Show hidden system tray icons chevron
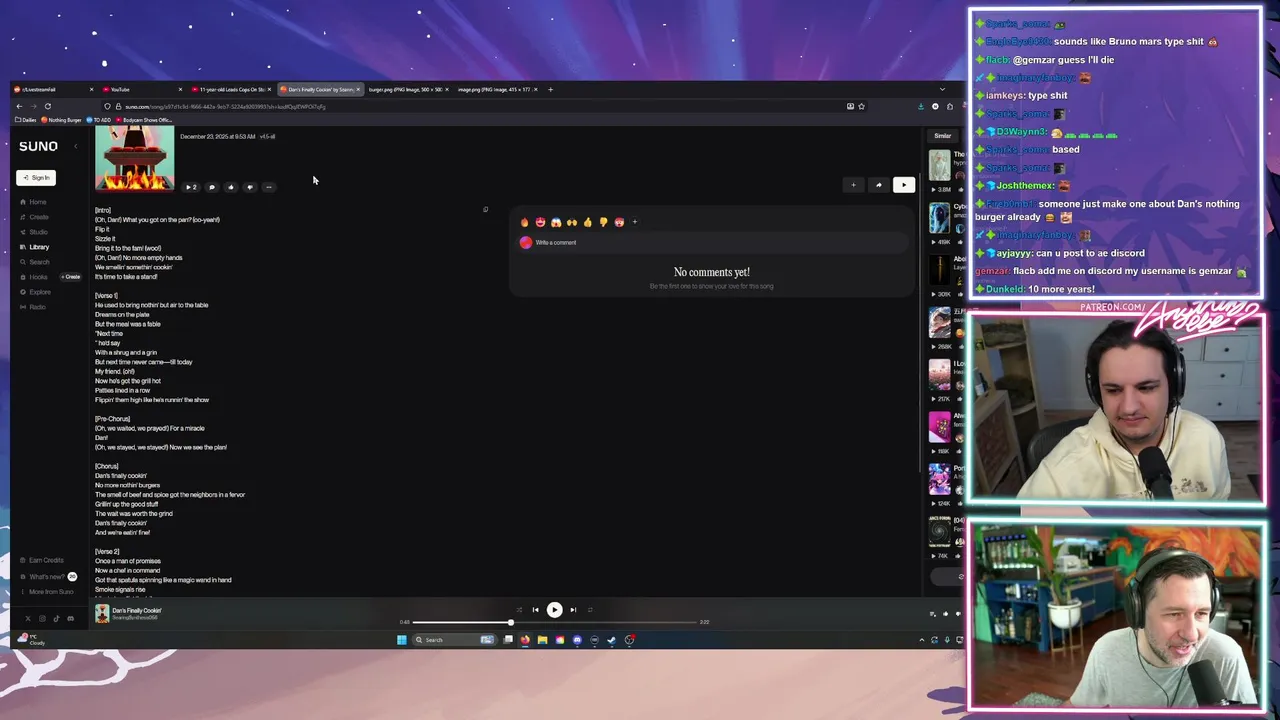Screen dimensions: 1280x720 click(922, 640)
